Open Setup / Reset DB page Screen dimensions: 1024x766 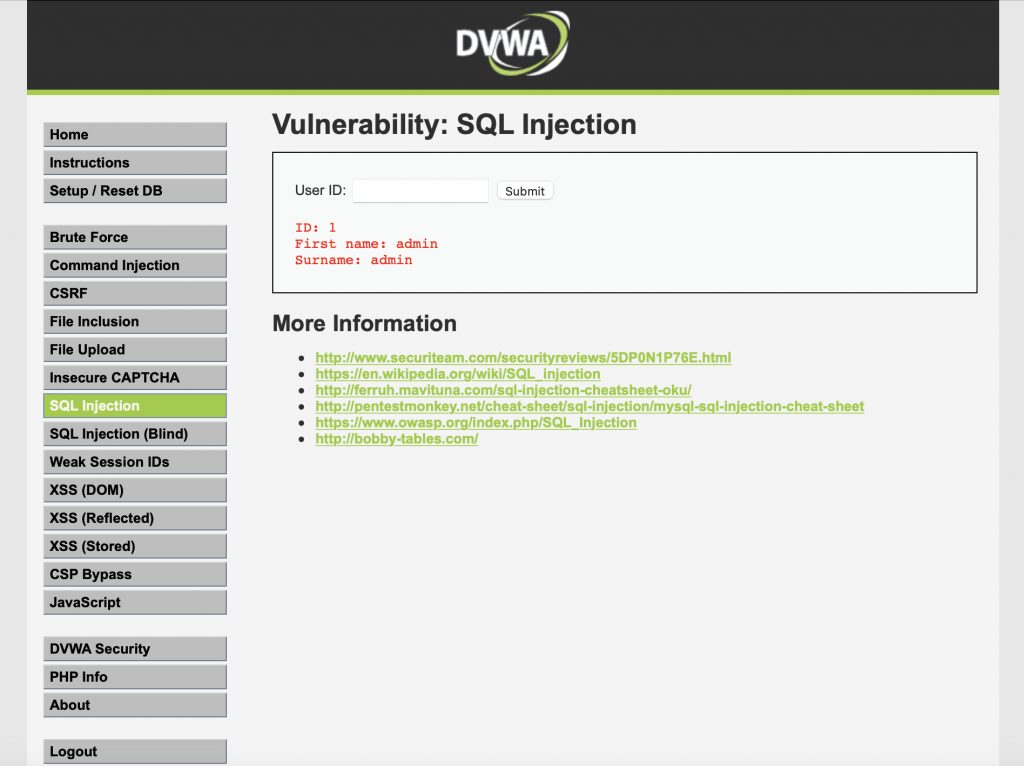(x=135, y=191)
